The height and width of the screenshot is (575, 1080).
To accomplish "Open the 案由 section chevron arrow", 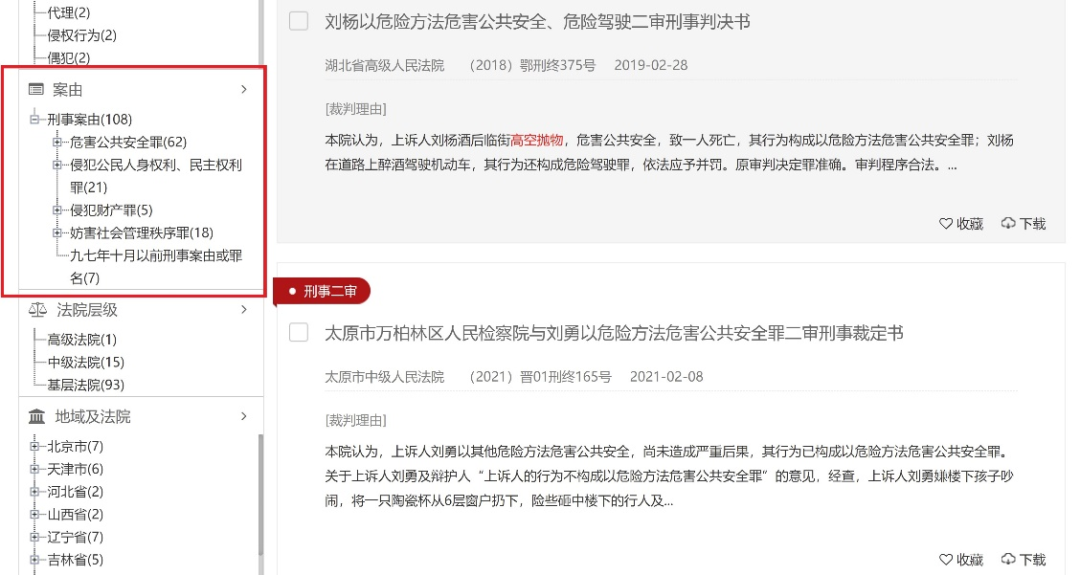I will (x=244, y=90).
